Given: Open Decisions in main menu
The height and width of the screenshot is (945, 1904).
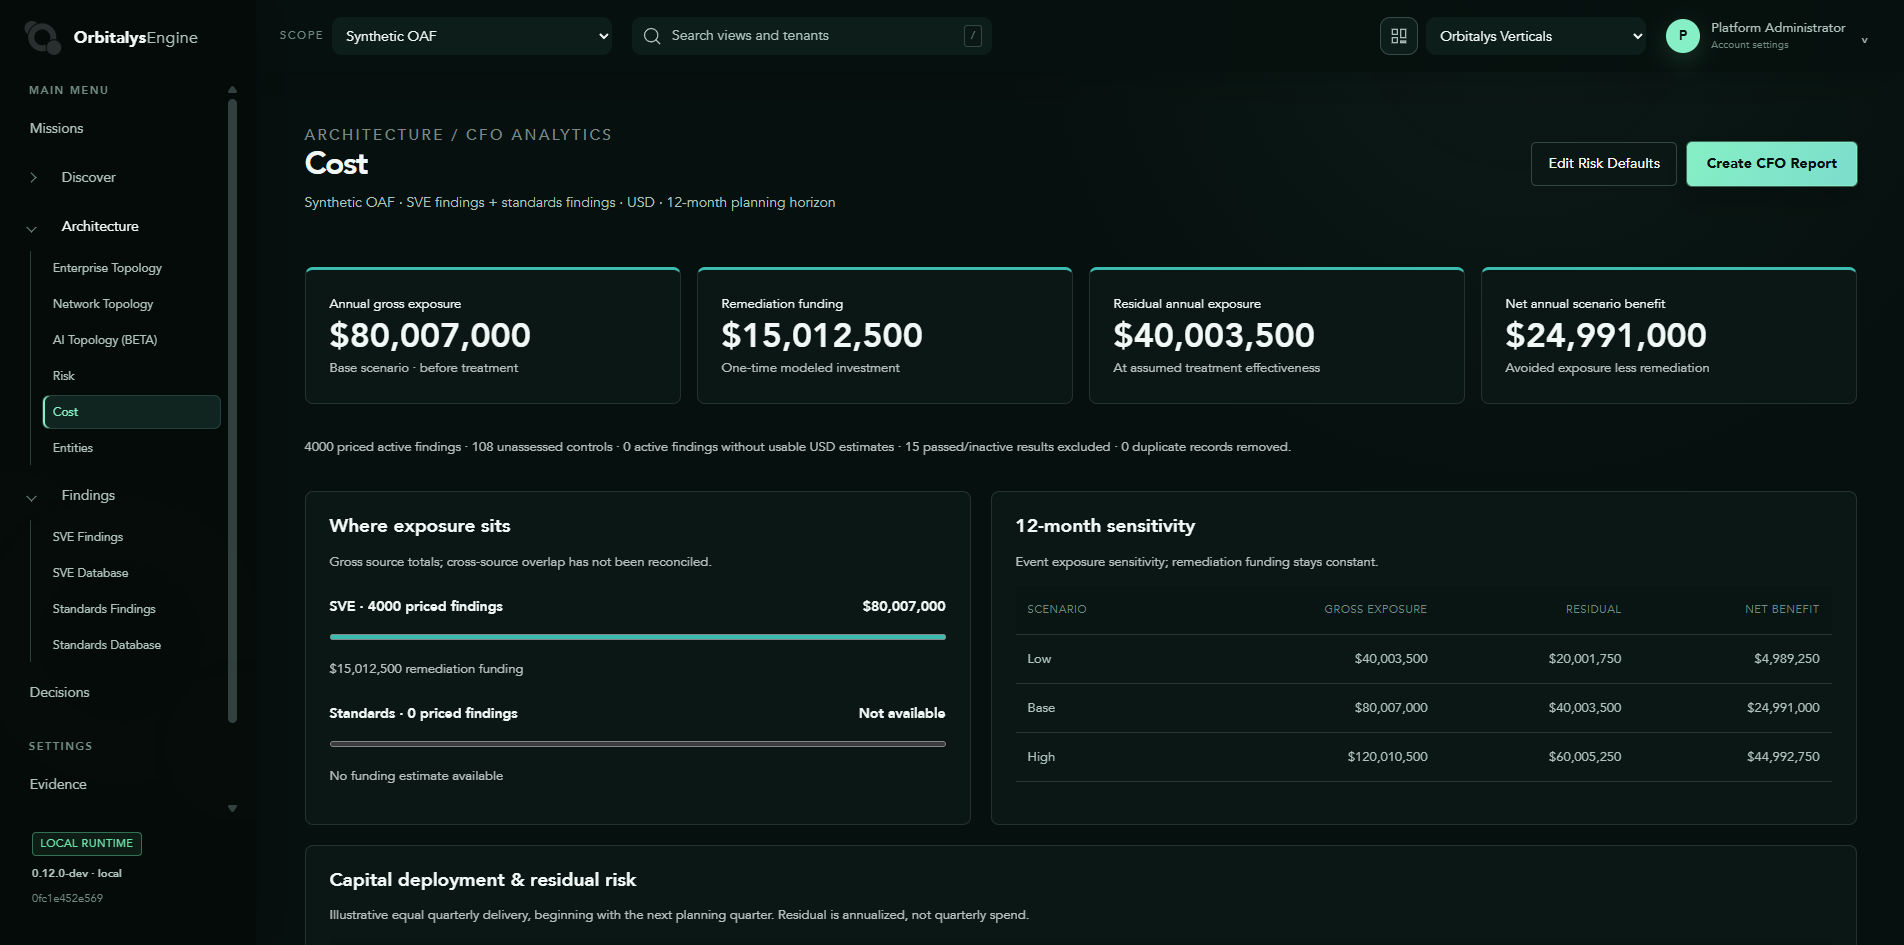Looking at the screenshot, I should (60, 692).
